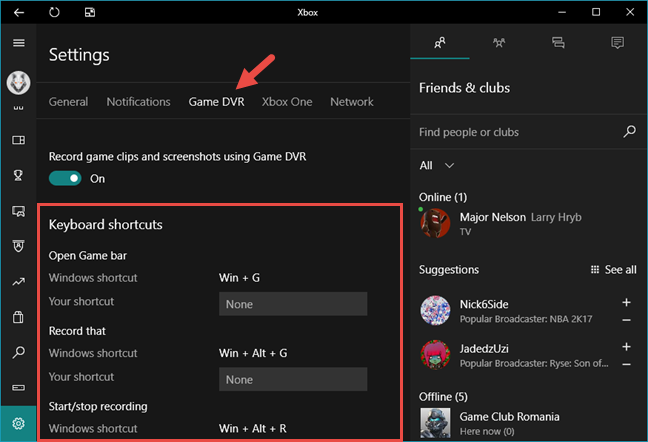Remove the Nick6Side suggestion with minus
The image size is (648, 442).
[x=627, y=320]
